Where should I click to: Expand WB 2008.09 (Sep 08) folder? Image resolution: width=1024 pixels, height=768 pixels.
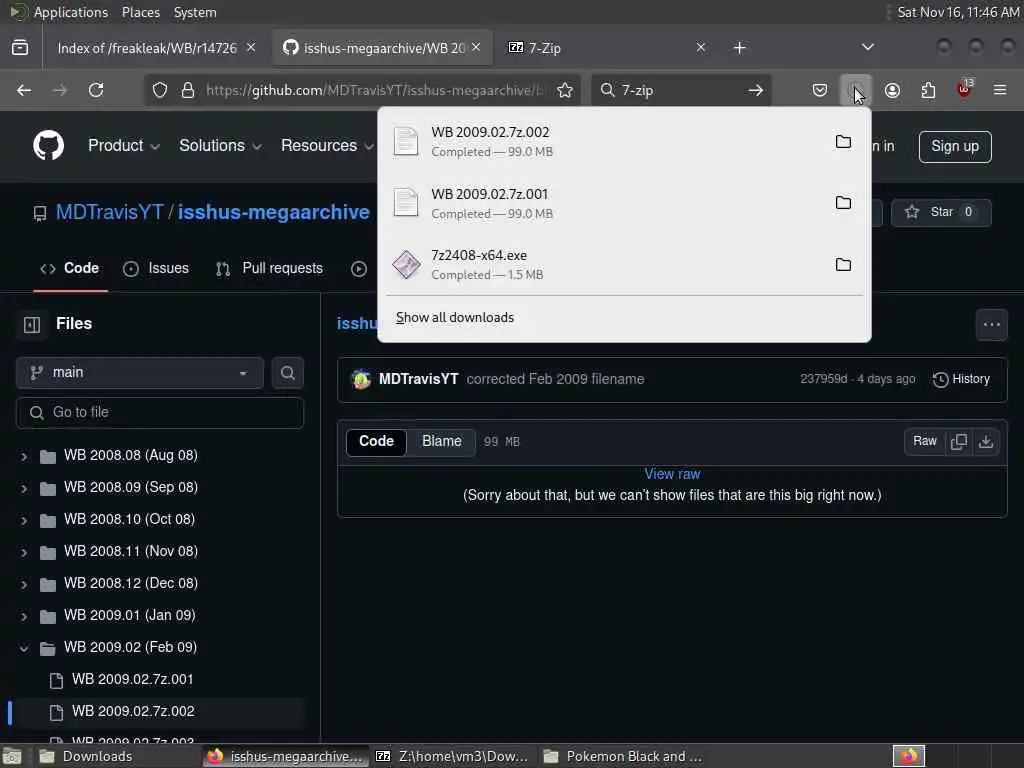24,488
